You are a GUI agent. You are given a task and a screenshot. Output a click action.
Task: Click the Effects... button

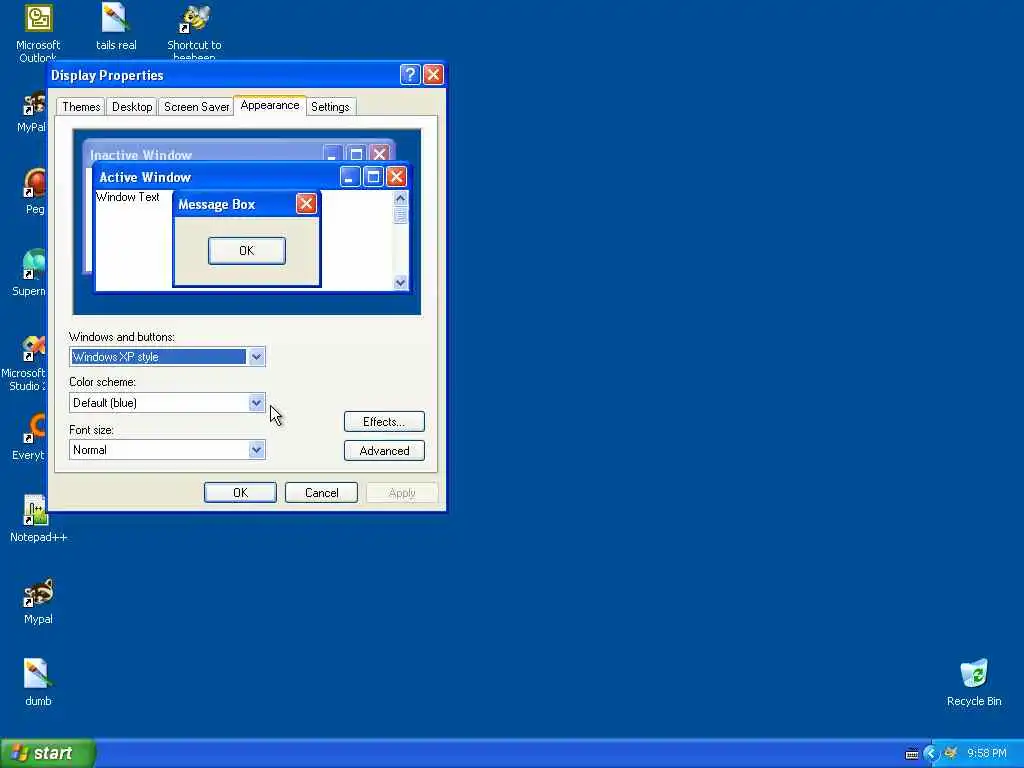[384, 422]
